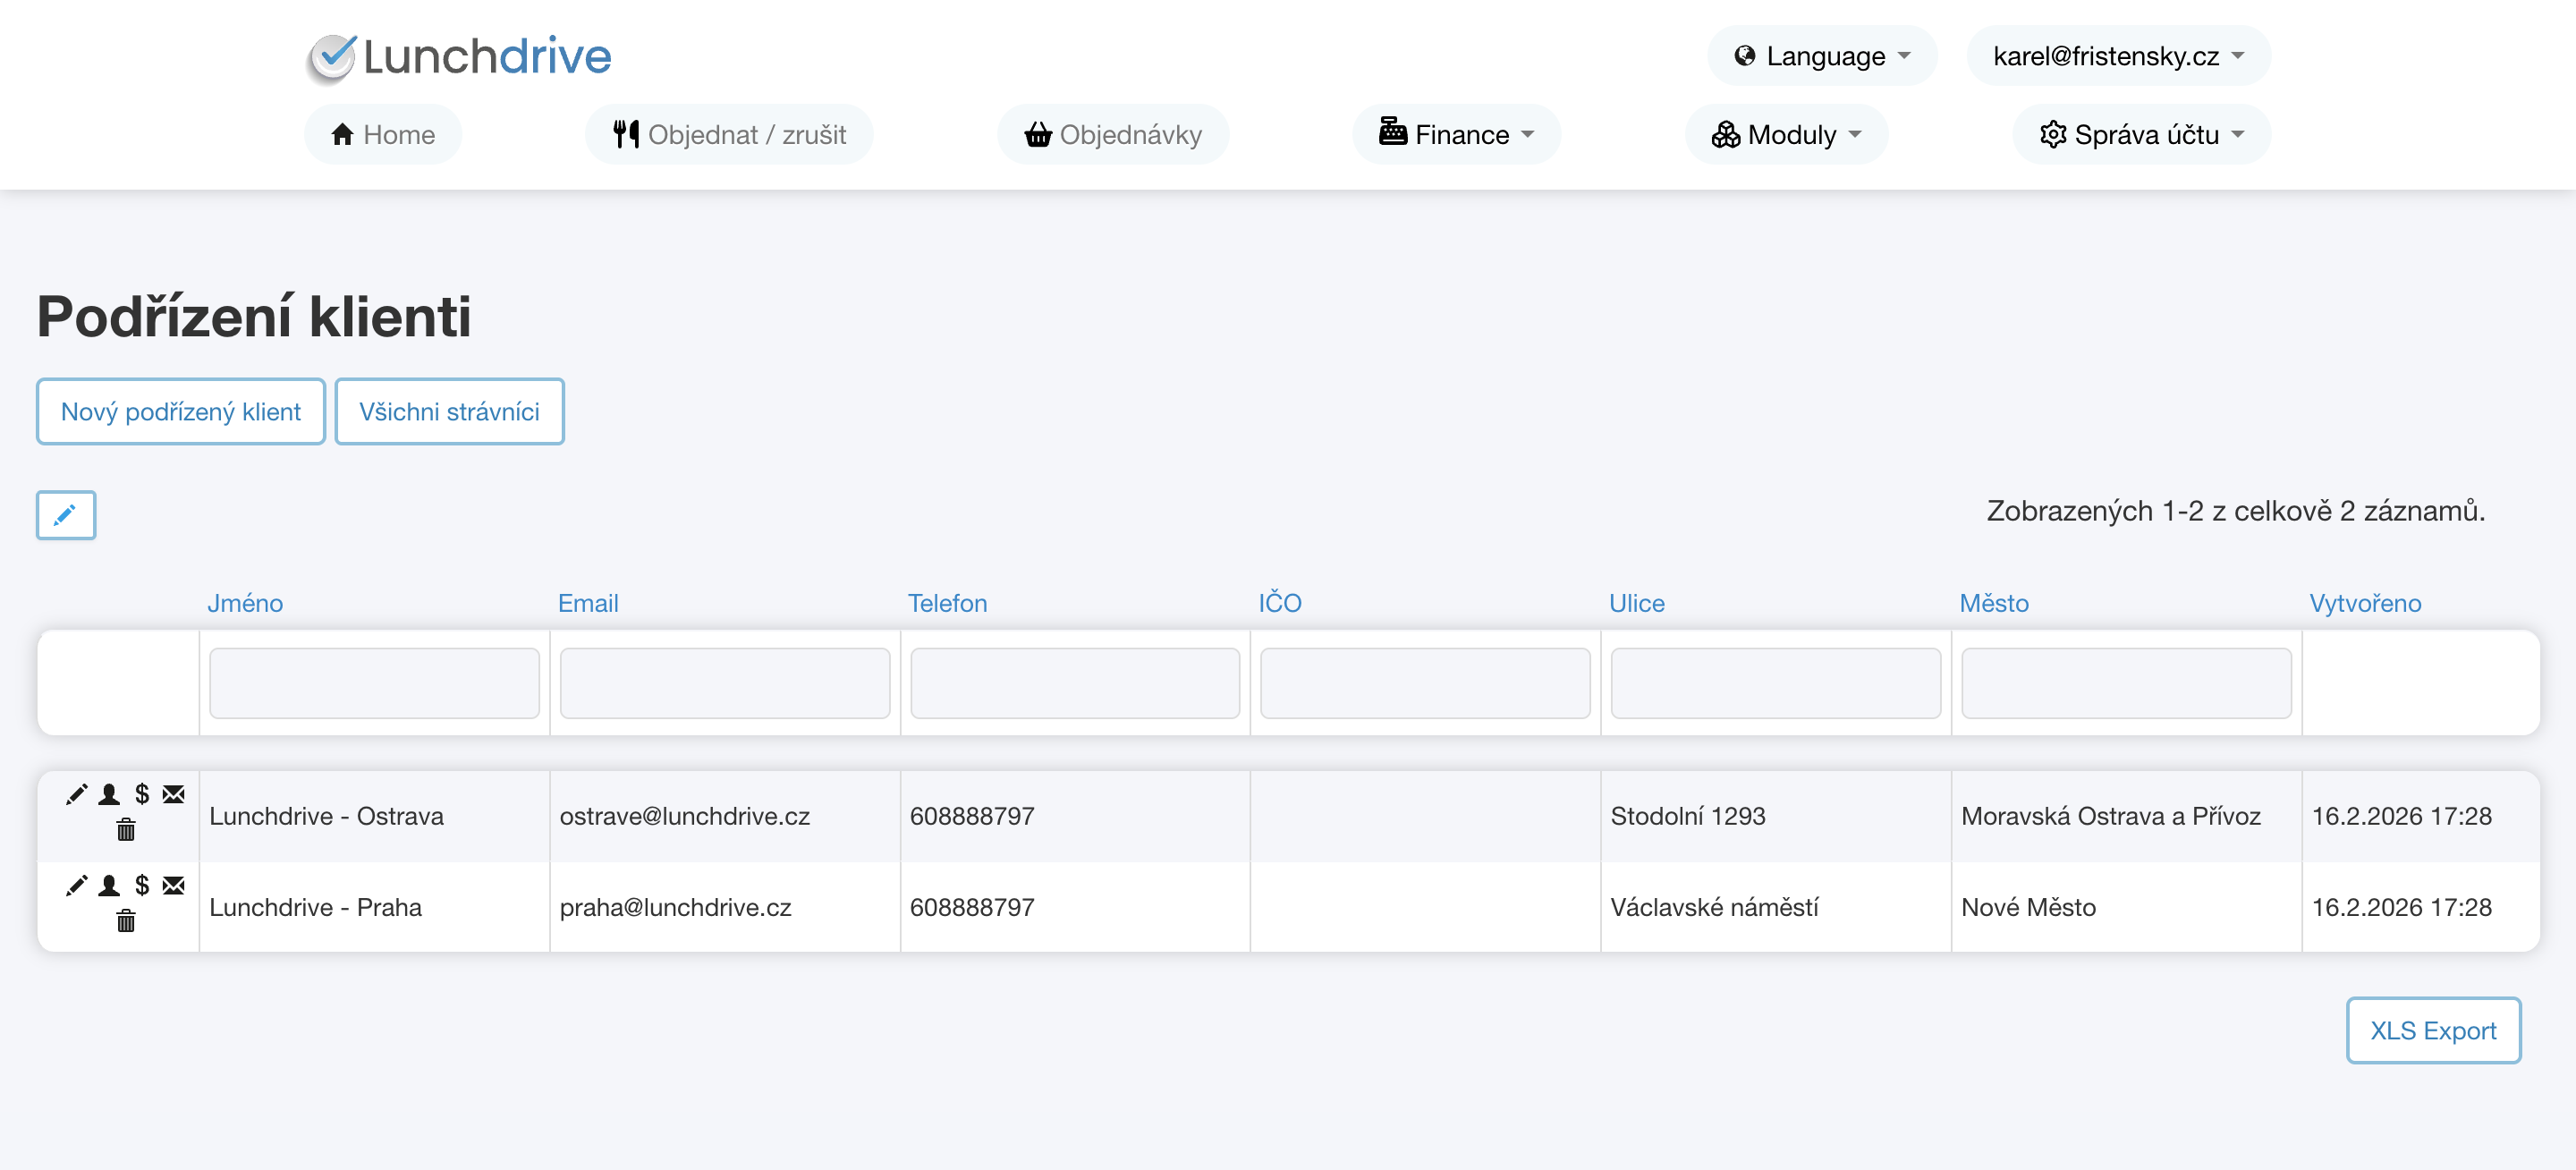Click the Email filter input field
This screenshot has width=2576, height=1170.
point(724,683)
